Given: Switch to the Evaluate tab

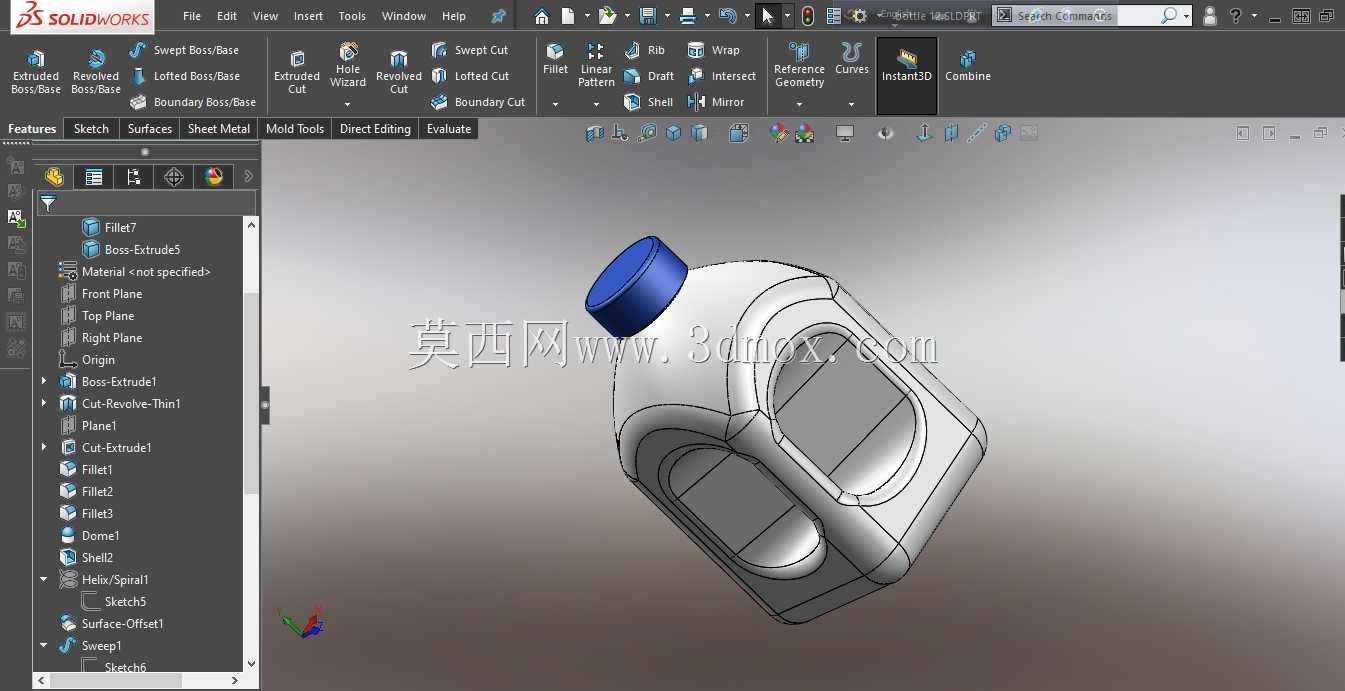Looking at the screenshot, I should (x=449, y=128).
